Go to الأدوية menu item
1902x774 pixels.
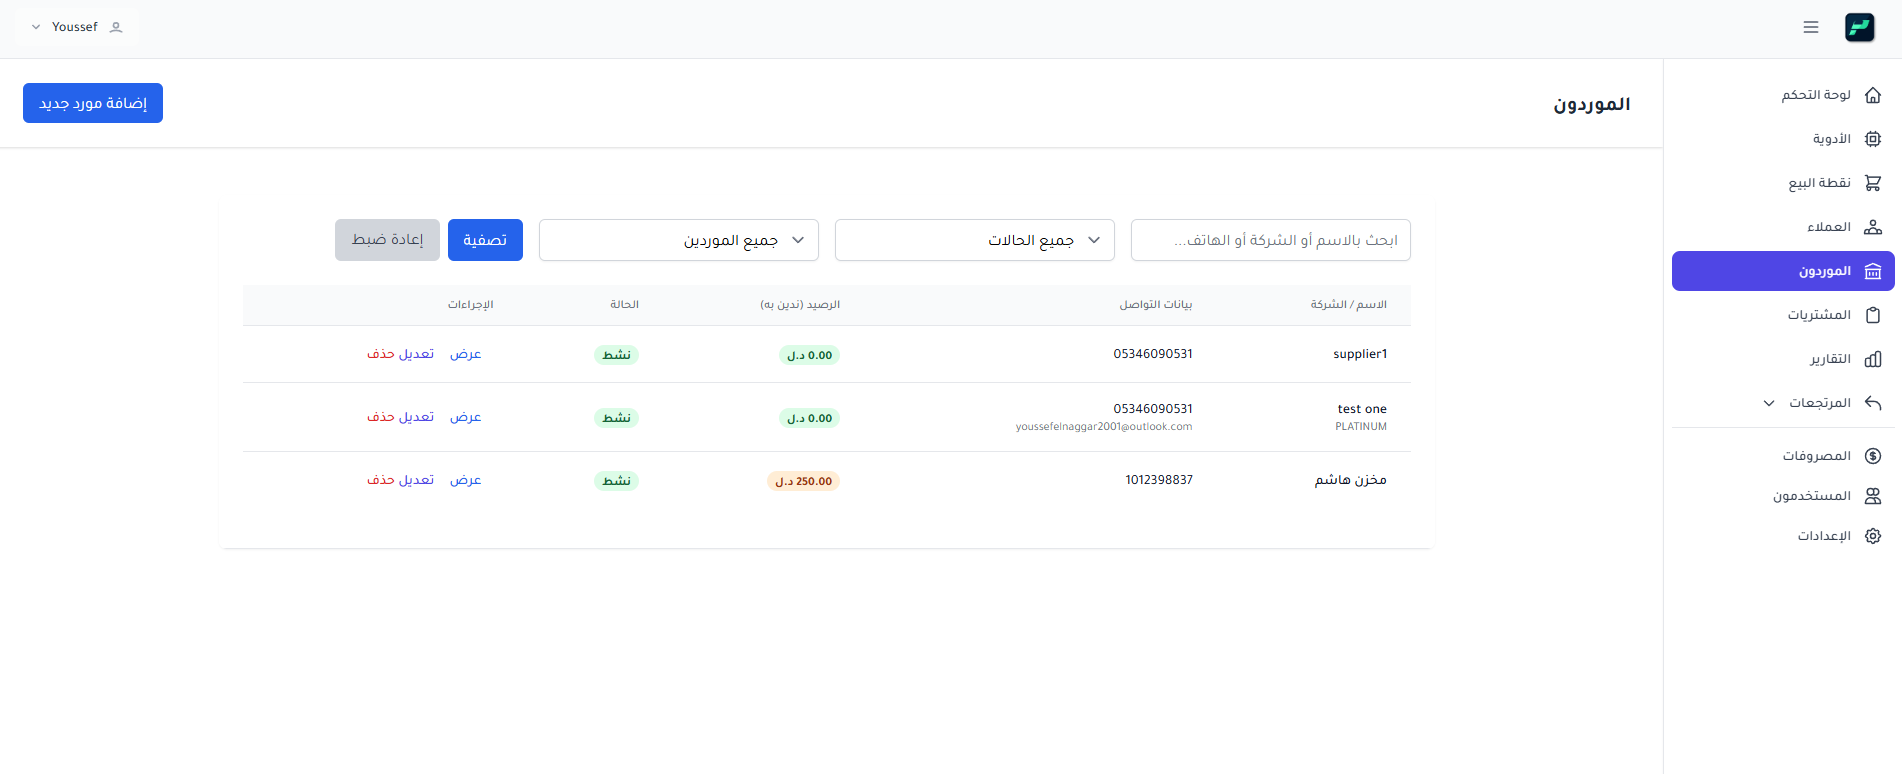point(1783,139)
